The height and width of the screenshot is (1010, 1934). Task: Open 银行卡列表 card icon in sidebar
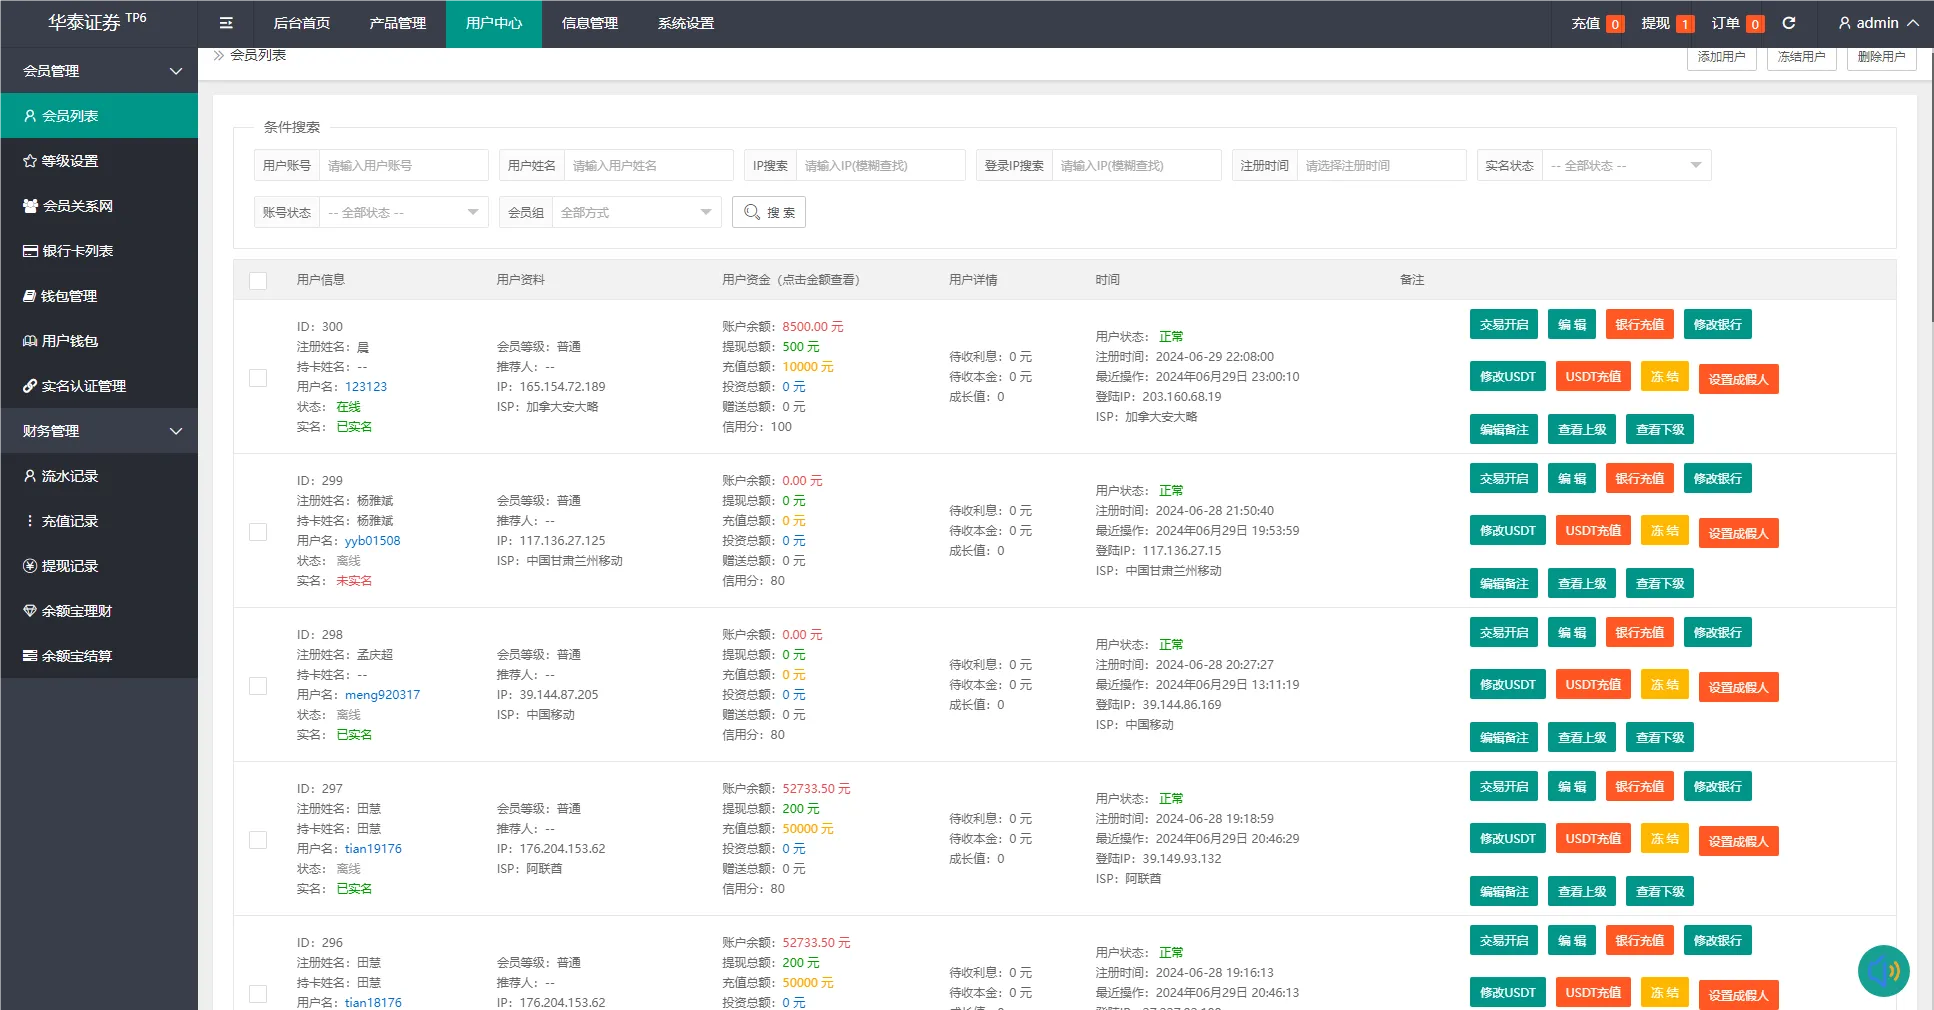pyautogui.click(x=30, y=251)
